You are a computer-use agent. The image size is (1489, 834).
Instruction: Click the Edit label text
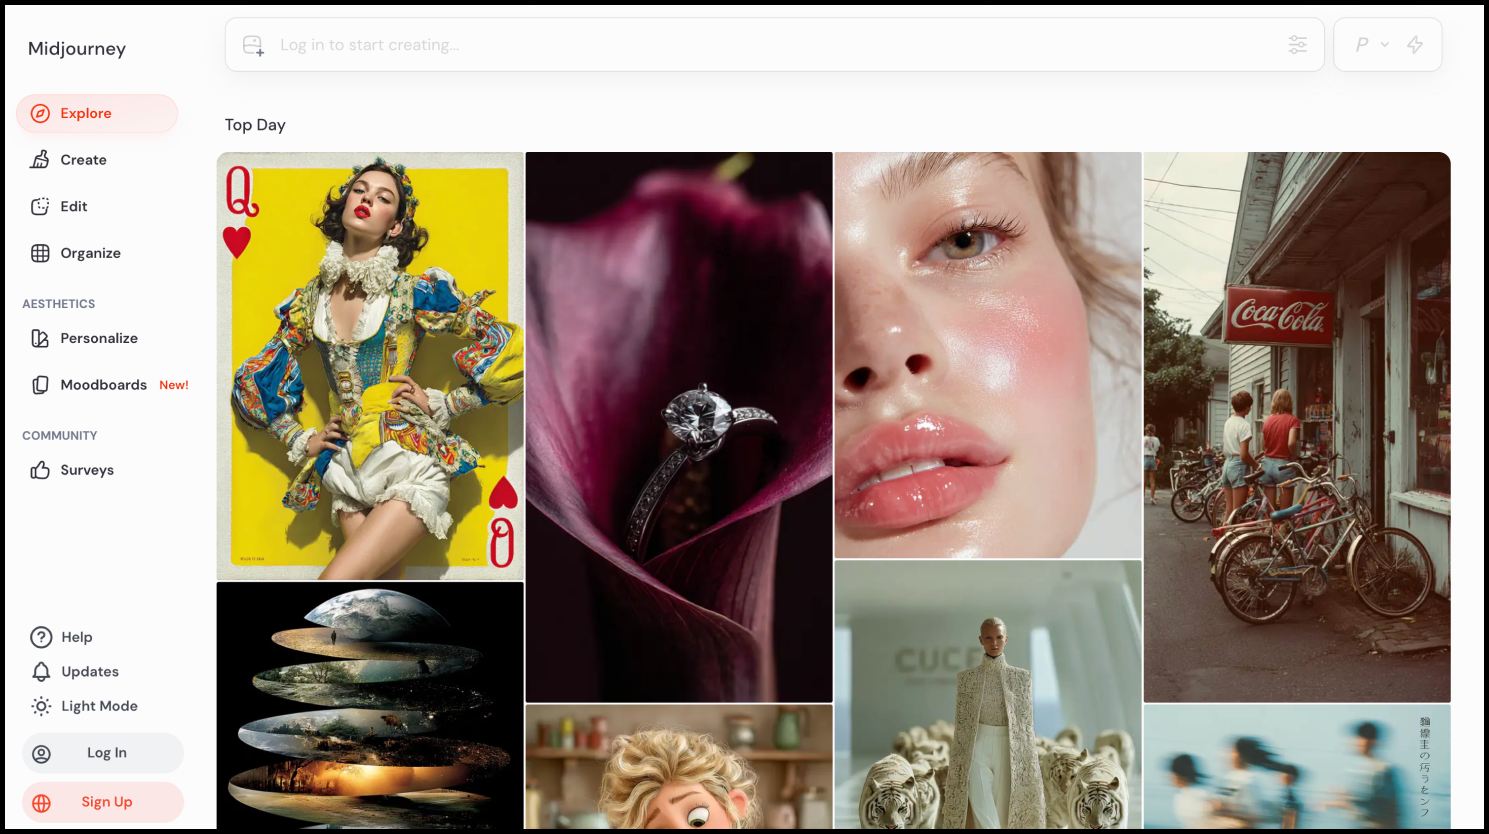point(74,207)
